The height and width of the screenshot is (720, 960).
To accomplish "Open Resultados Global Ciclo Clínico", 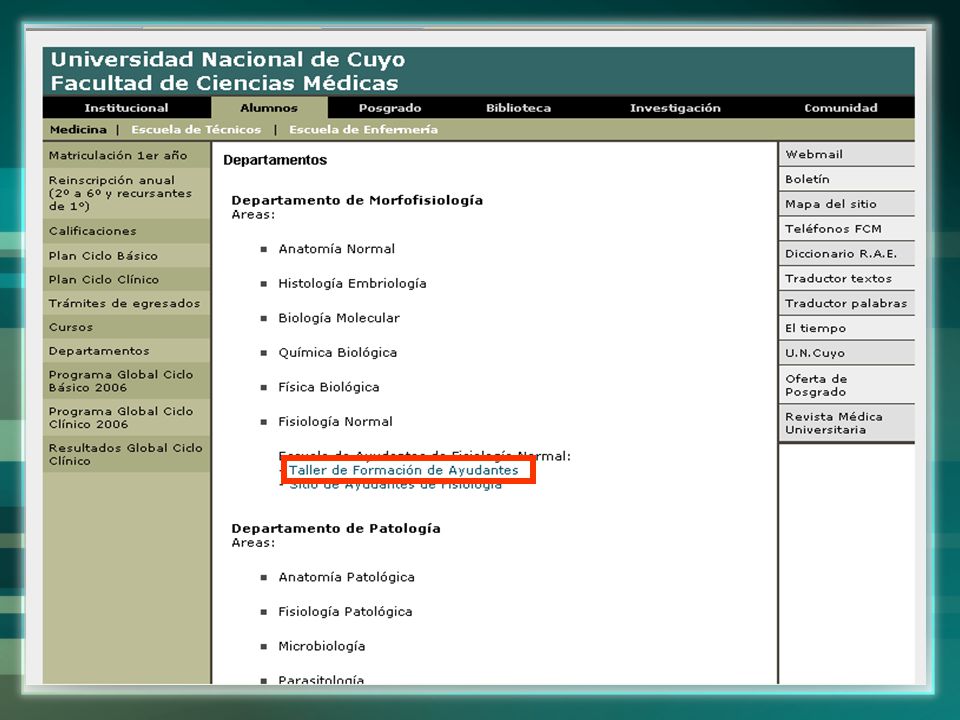I will pos(127,454).
